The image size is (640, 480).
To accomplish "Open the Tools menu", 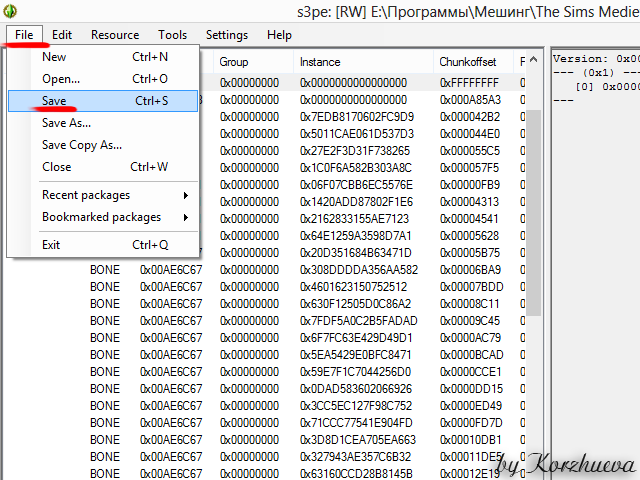I will (172, 35).
